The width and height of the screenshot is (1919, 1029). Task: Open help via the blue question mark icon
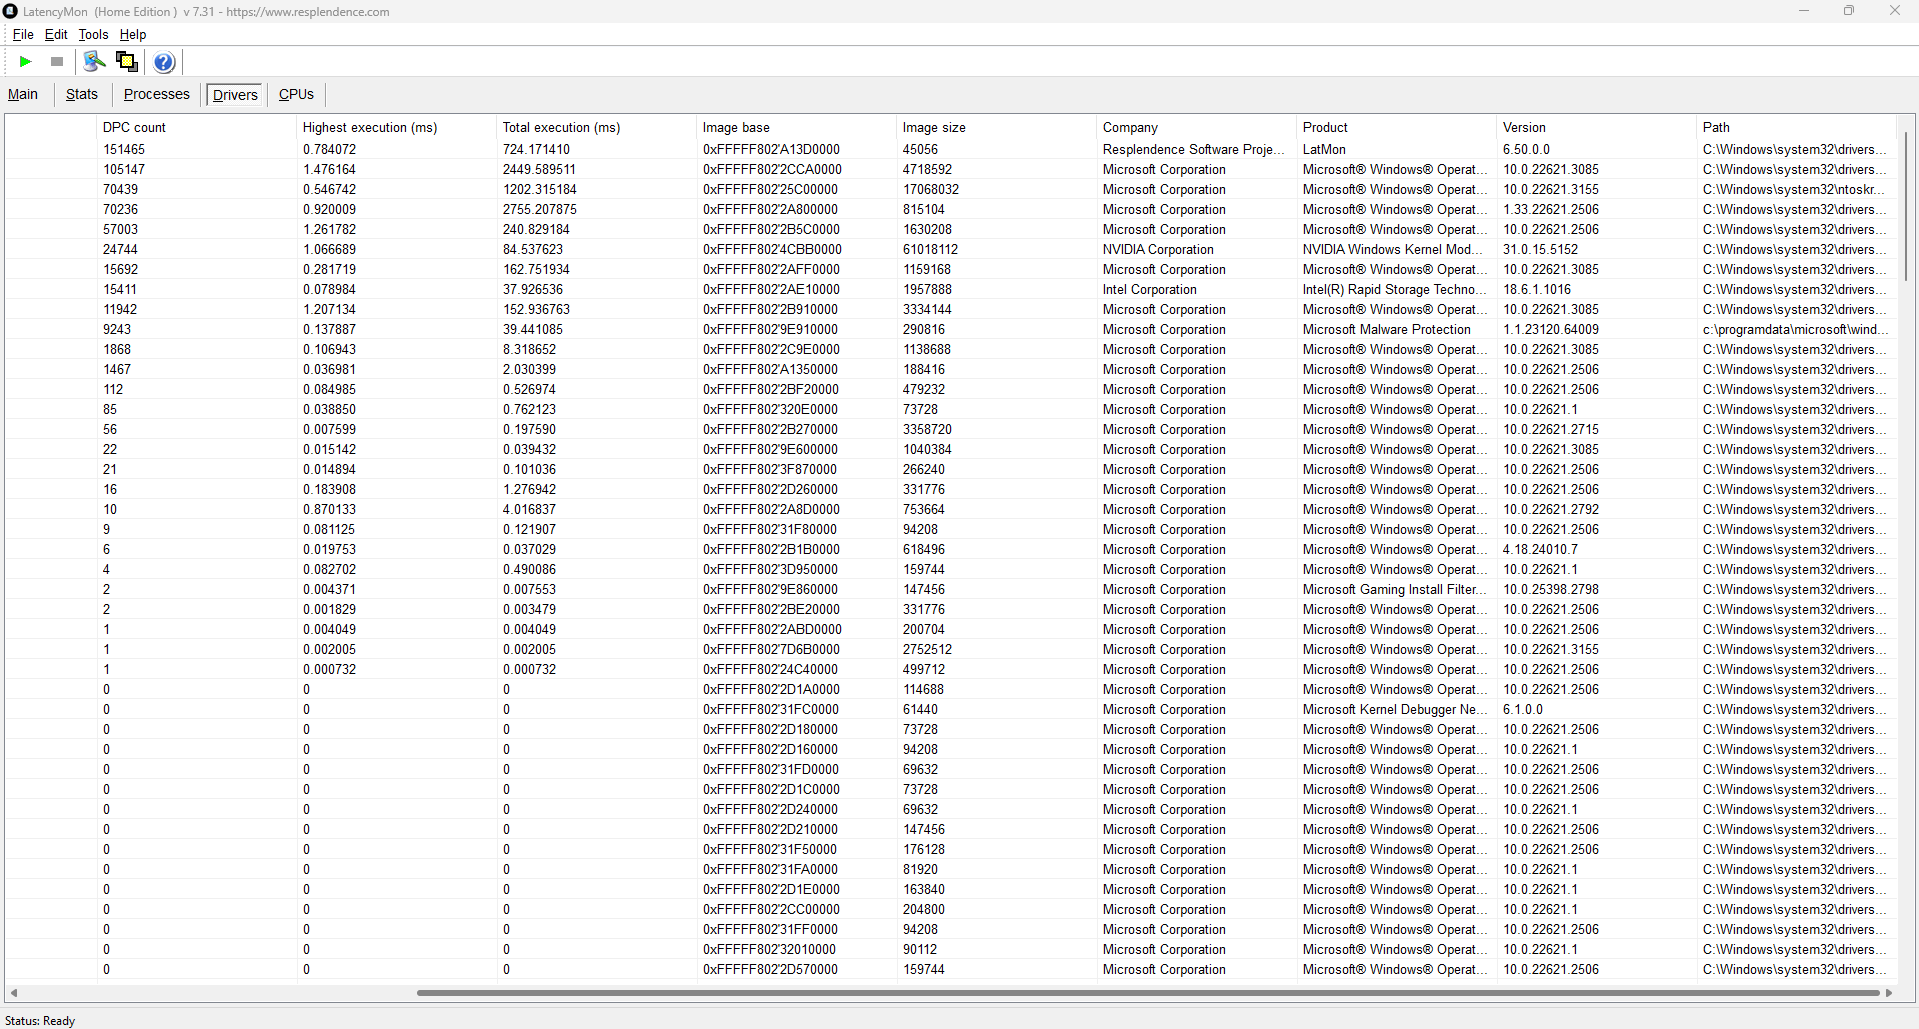pyautogui.click(x=164, y=62)
